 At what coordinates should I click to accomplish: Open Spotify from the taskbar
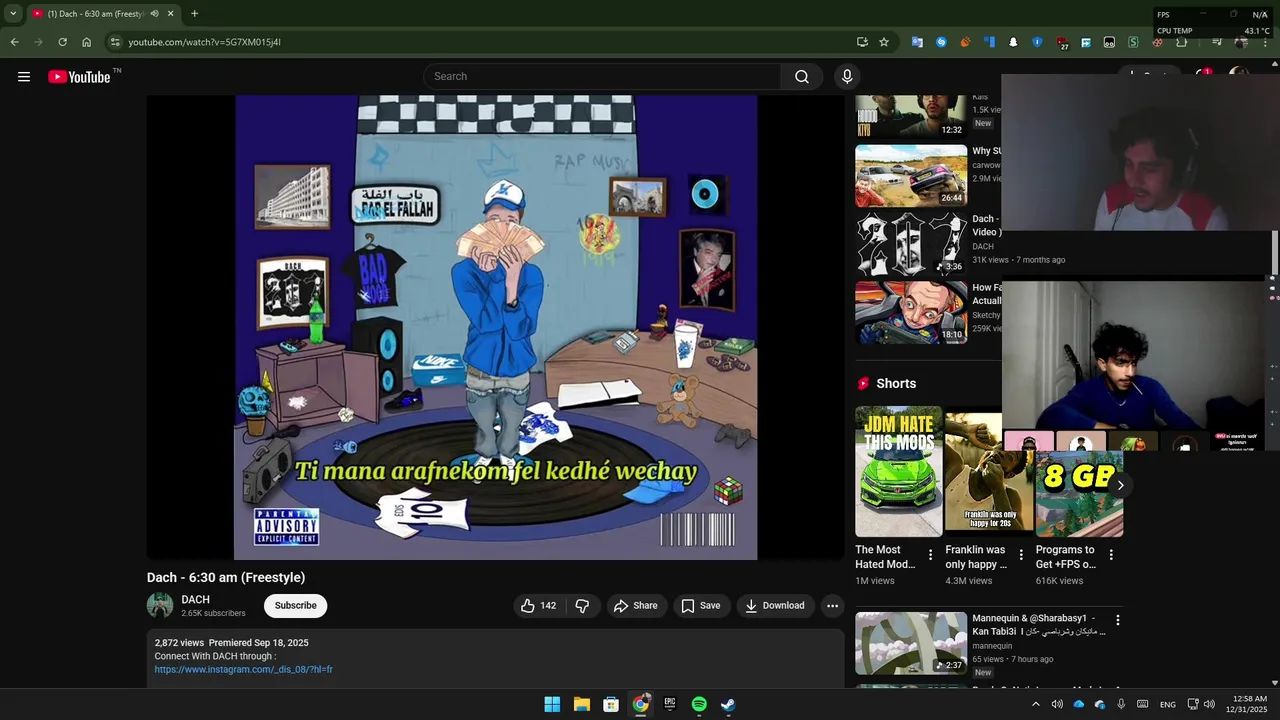pyautogui.click(x=699, y=704)
